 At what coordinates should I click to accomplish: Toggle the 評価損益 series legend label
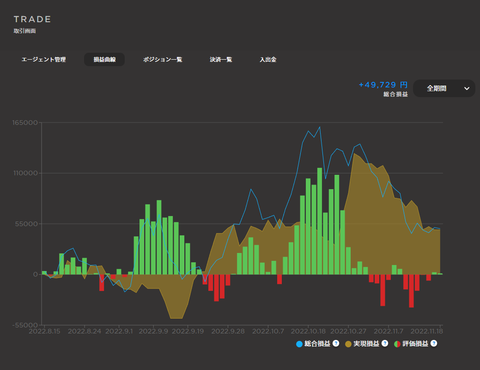415,344
